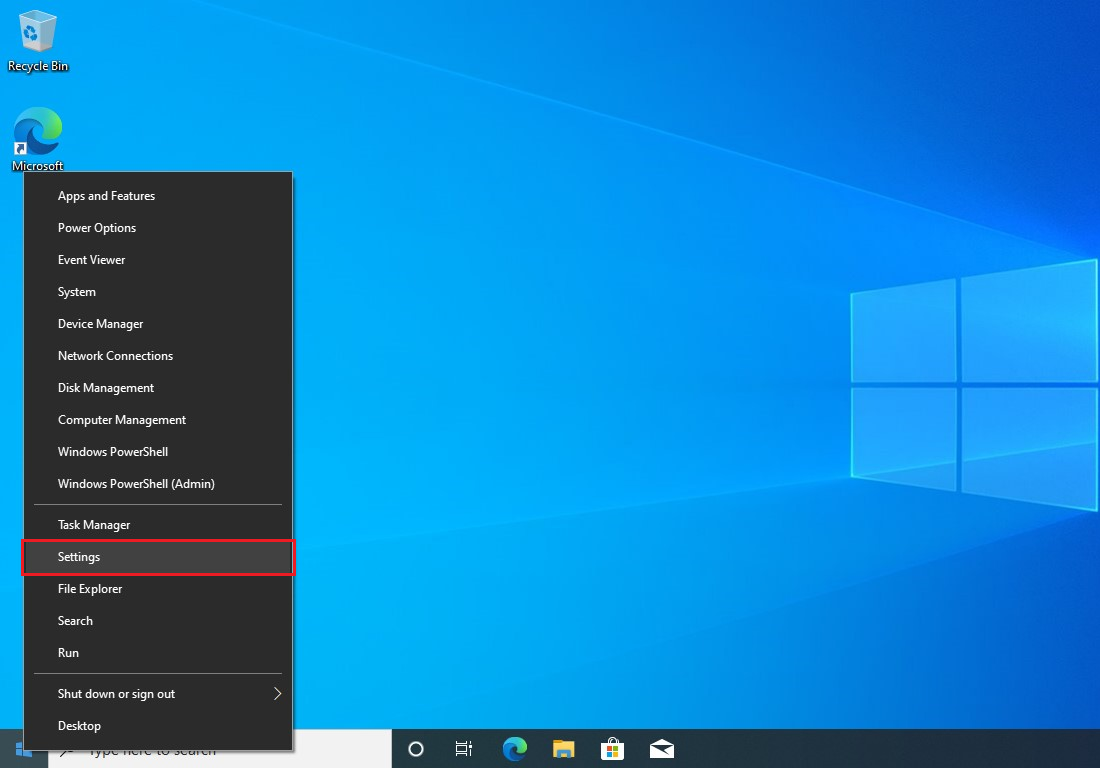Click the Settings menu entry

(158, 557)
